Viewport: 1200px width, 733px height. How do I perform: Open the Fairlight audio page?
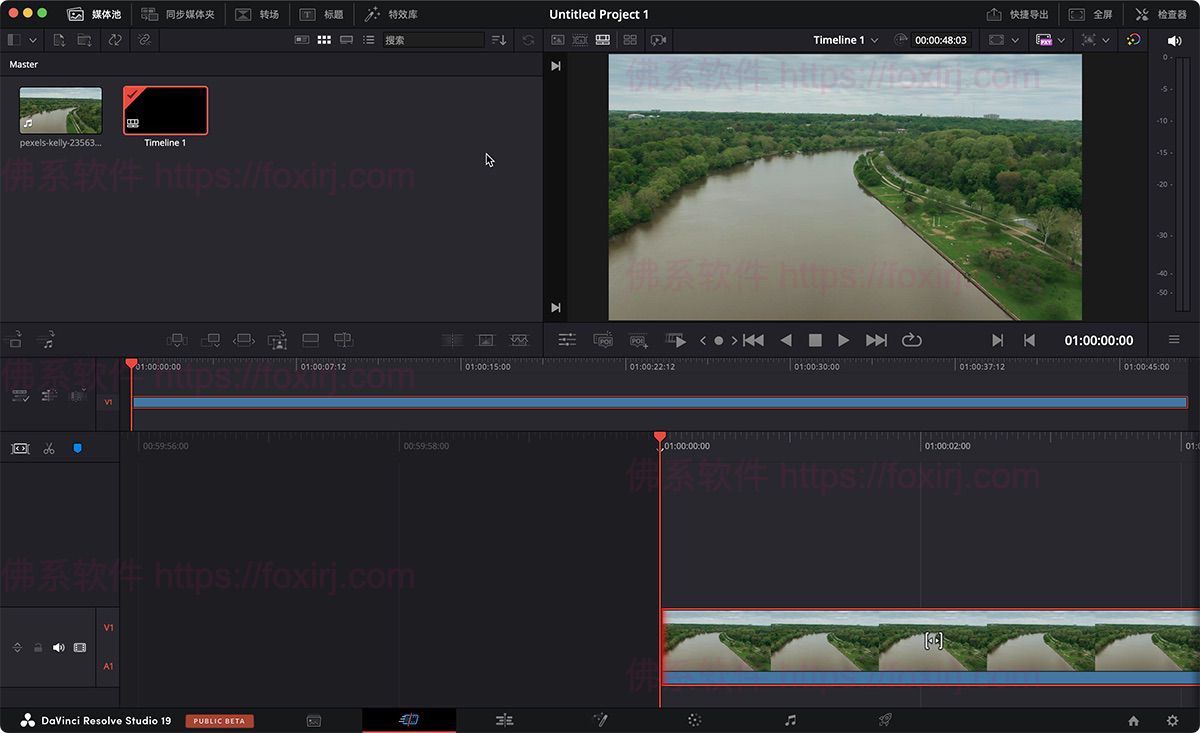coord(789,719)
